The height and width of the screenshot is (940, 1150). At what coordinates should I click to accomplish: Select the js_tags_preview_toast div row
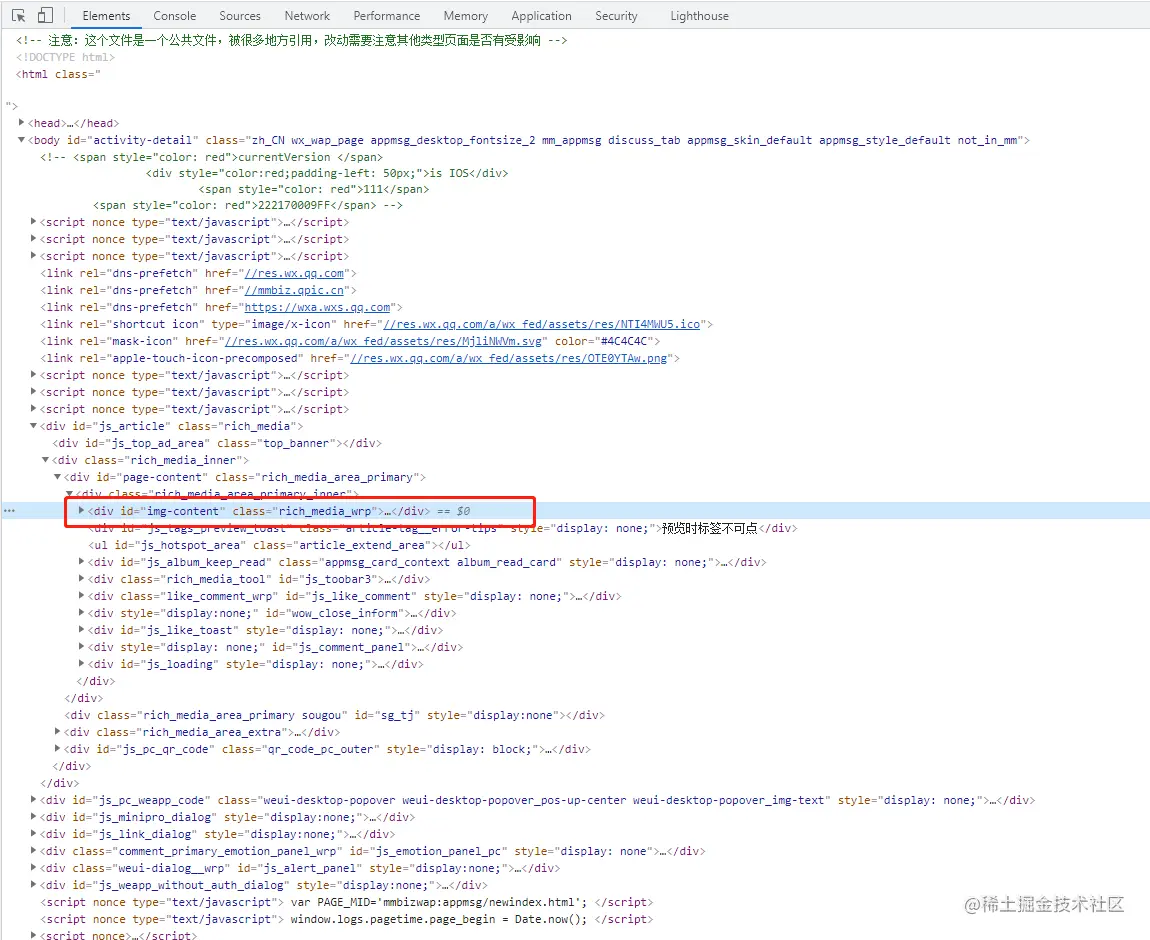[x=443, y=528]
